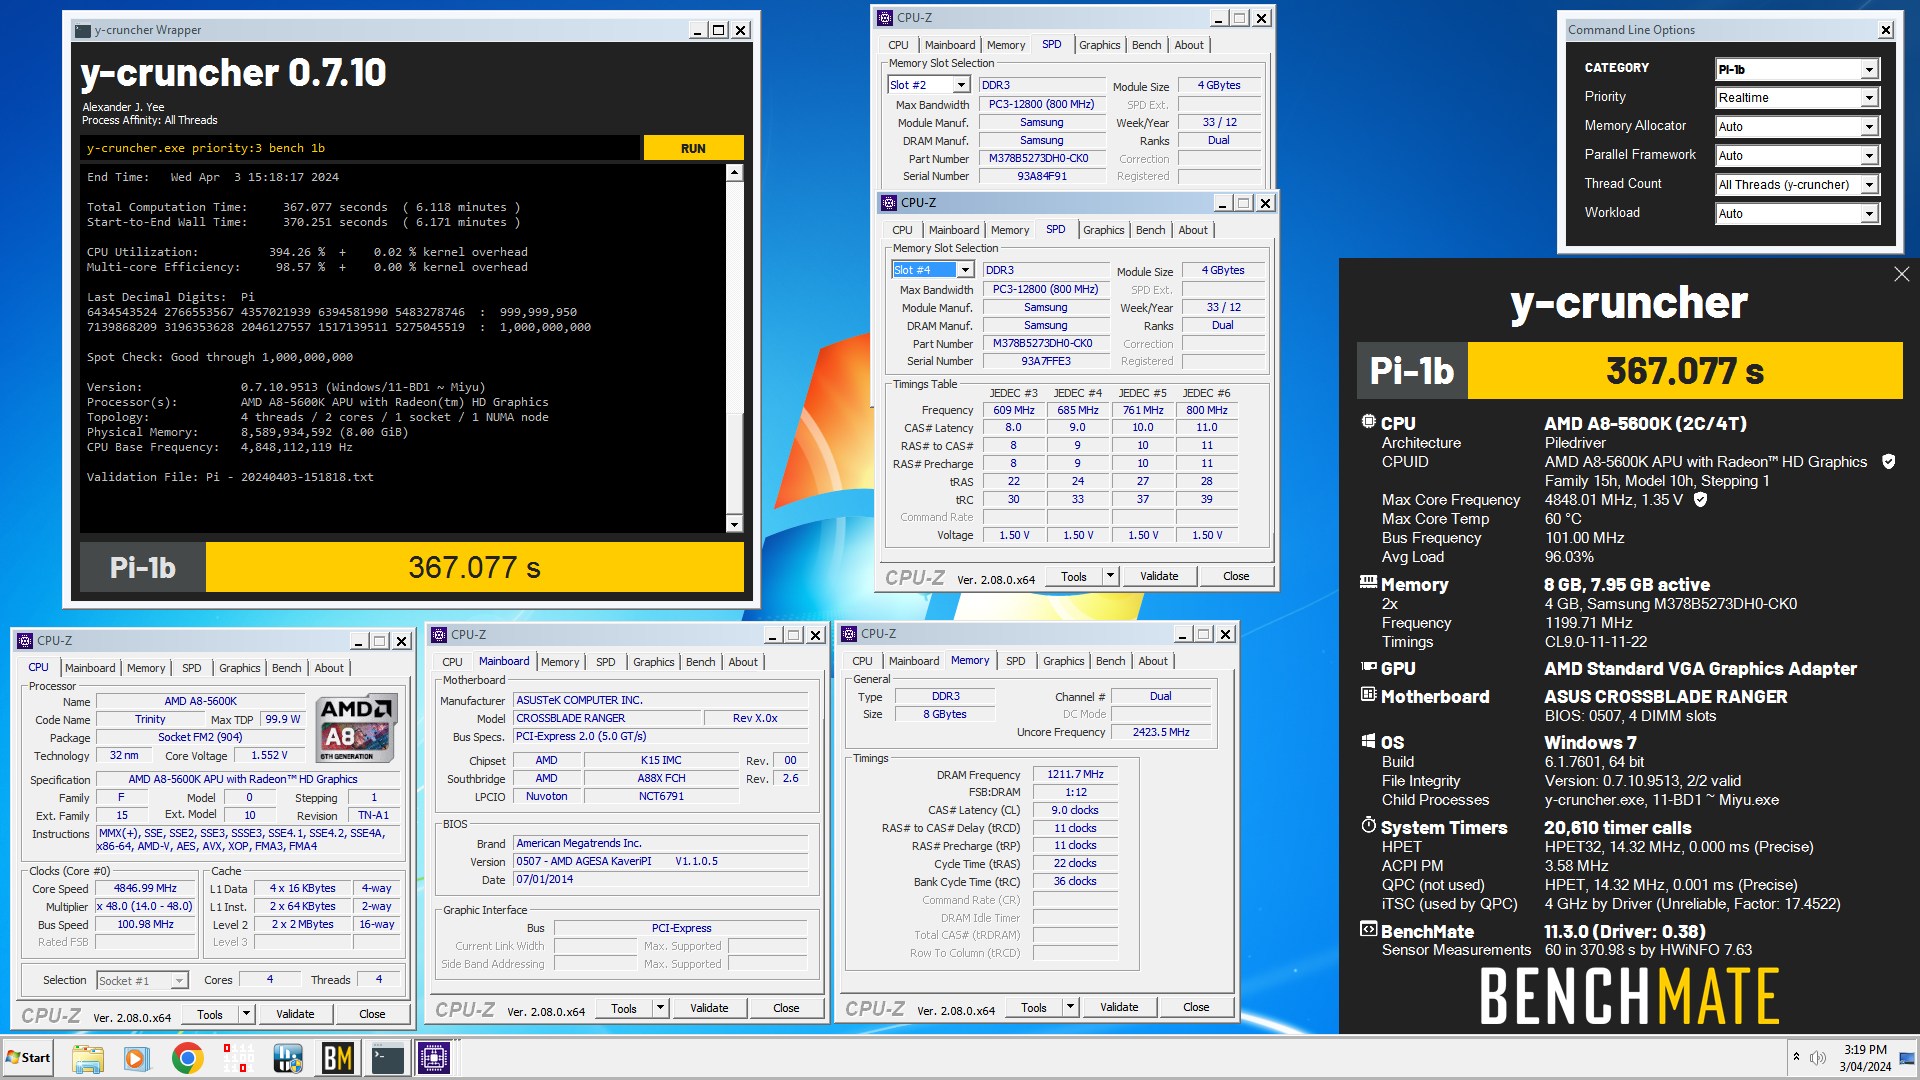Open the Socket #1 selection dropdown
Viewport: 1920px width, 1080px height.
click(x=141, y=980)
